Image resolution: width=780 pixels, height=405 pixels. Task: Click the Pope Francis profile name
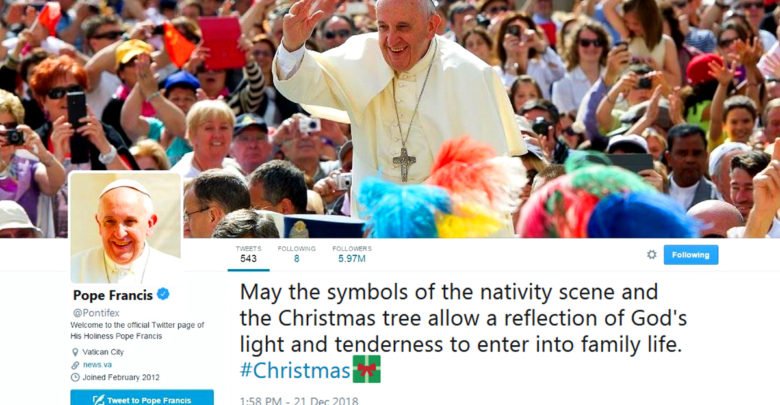[x=113, y=296]
